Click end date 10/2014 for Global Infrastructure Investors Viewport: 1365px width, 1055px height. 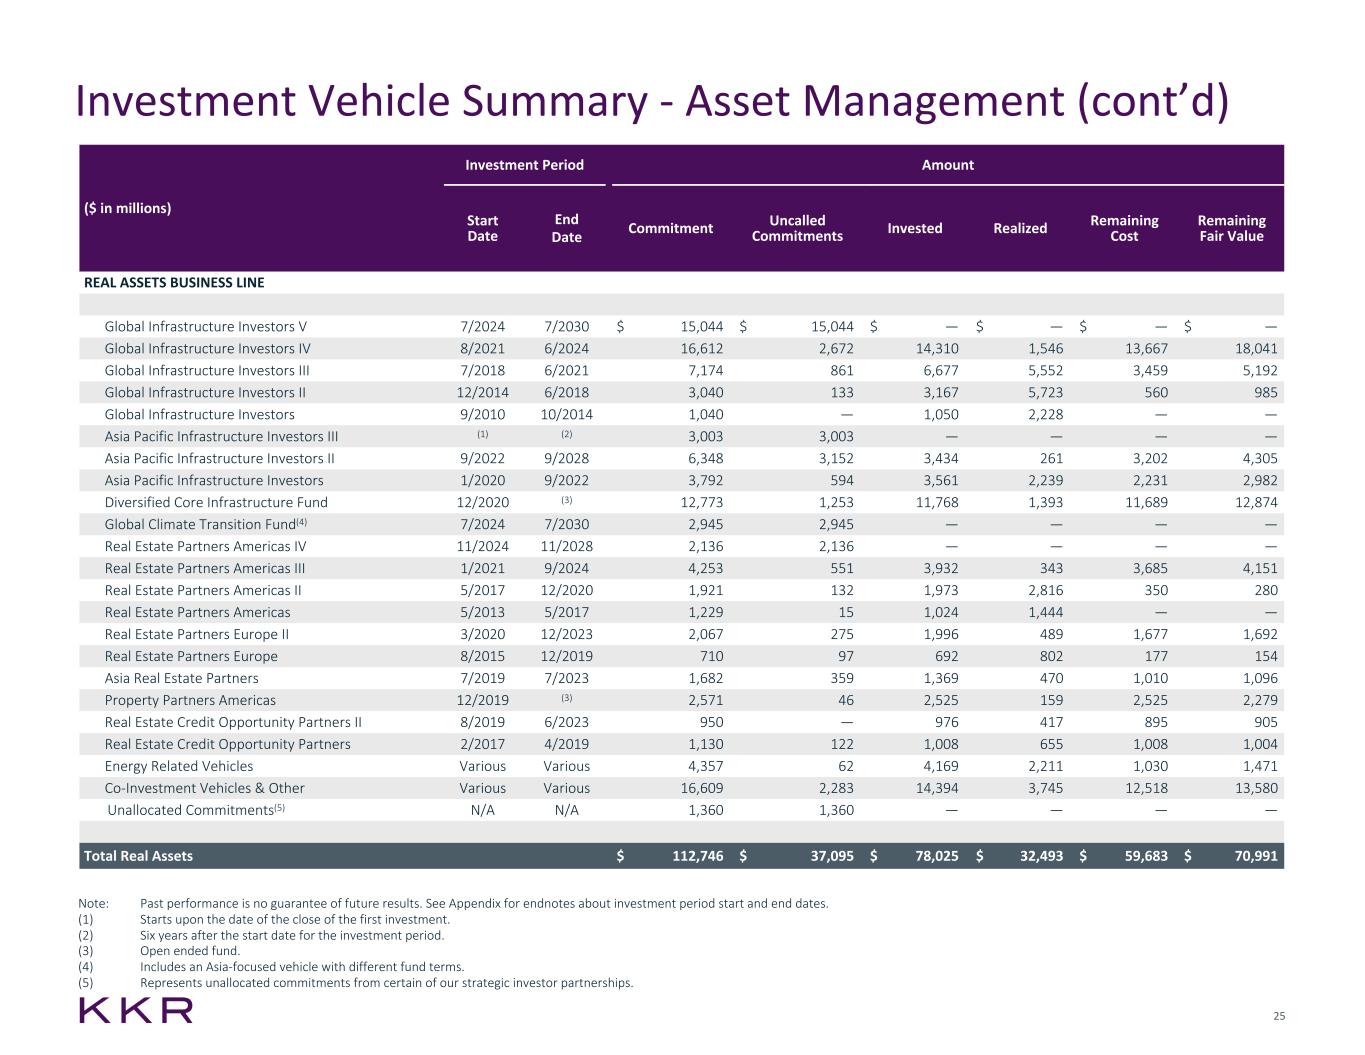(567, 414)
